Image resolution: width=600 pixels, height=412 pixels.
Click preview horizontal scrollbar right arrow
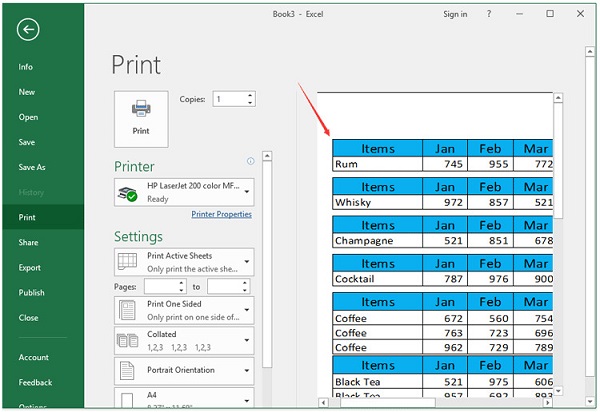tap(548, 402)
